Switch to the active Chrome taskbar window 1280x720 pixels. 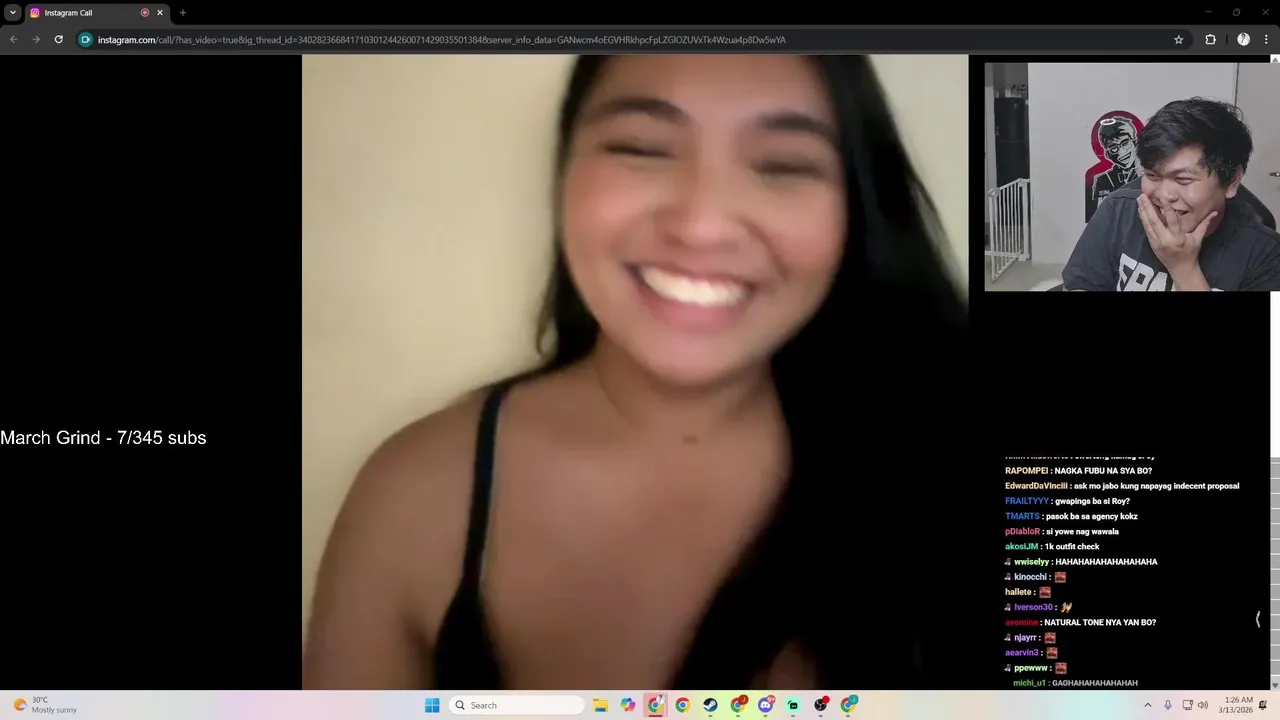point(656,705)
